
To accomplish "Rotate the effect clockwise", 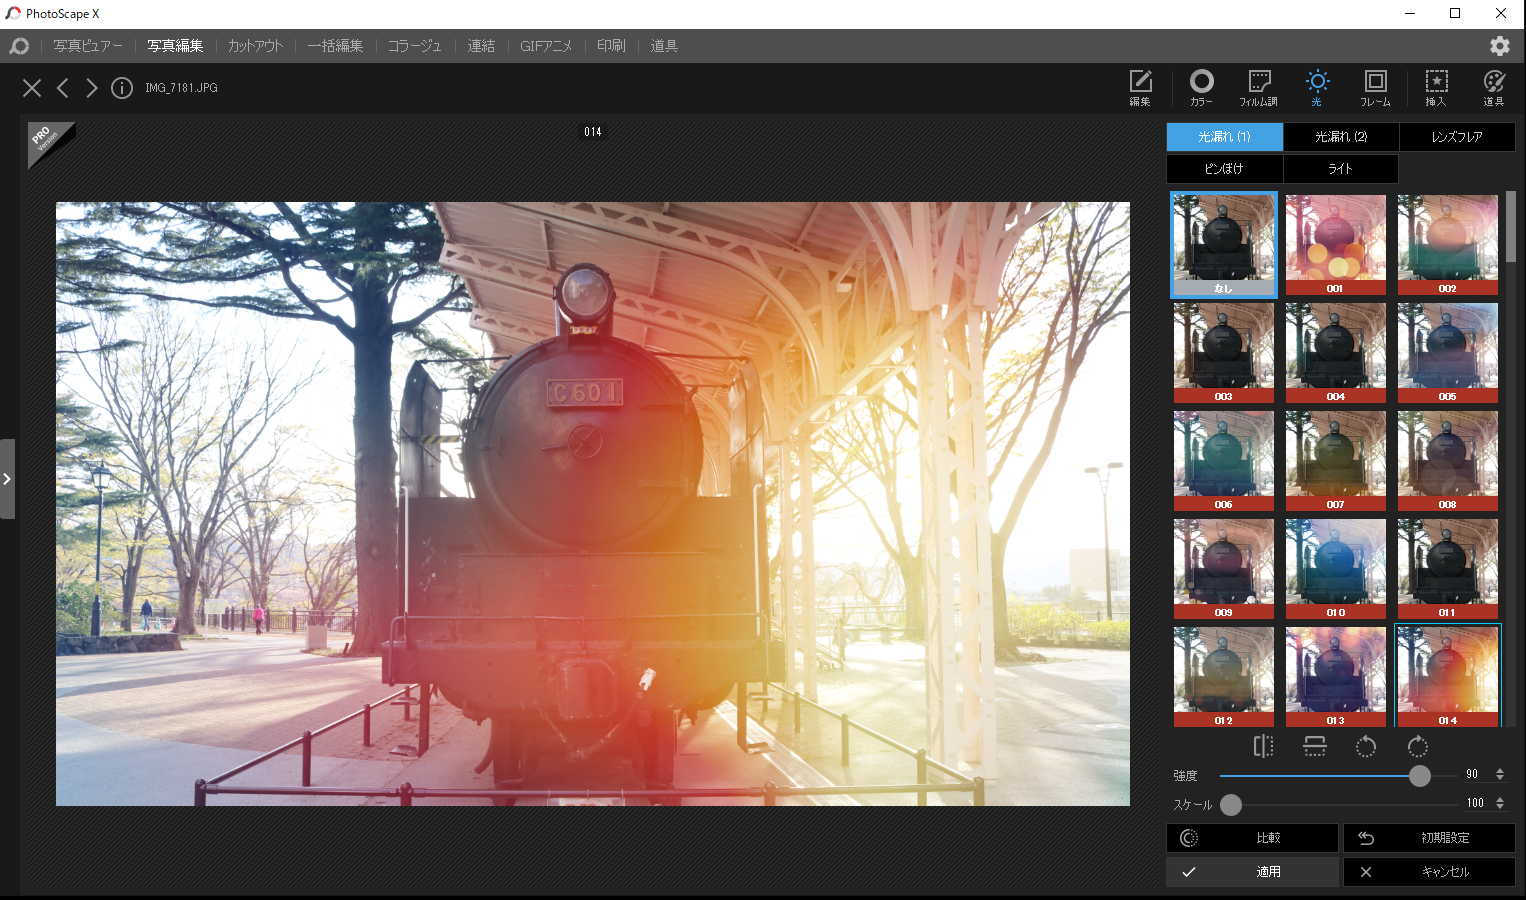I will [x=1417, y=746].
